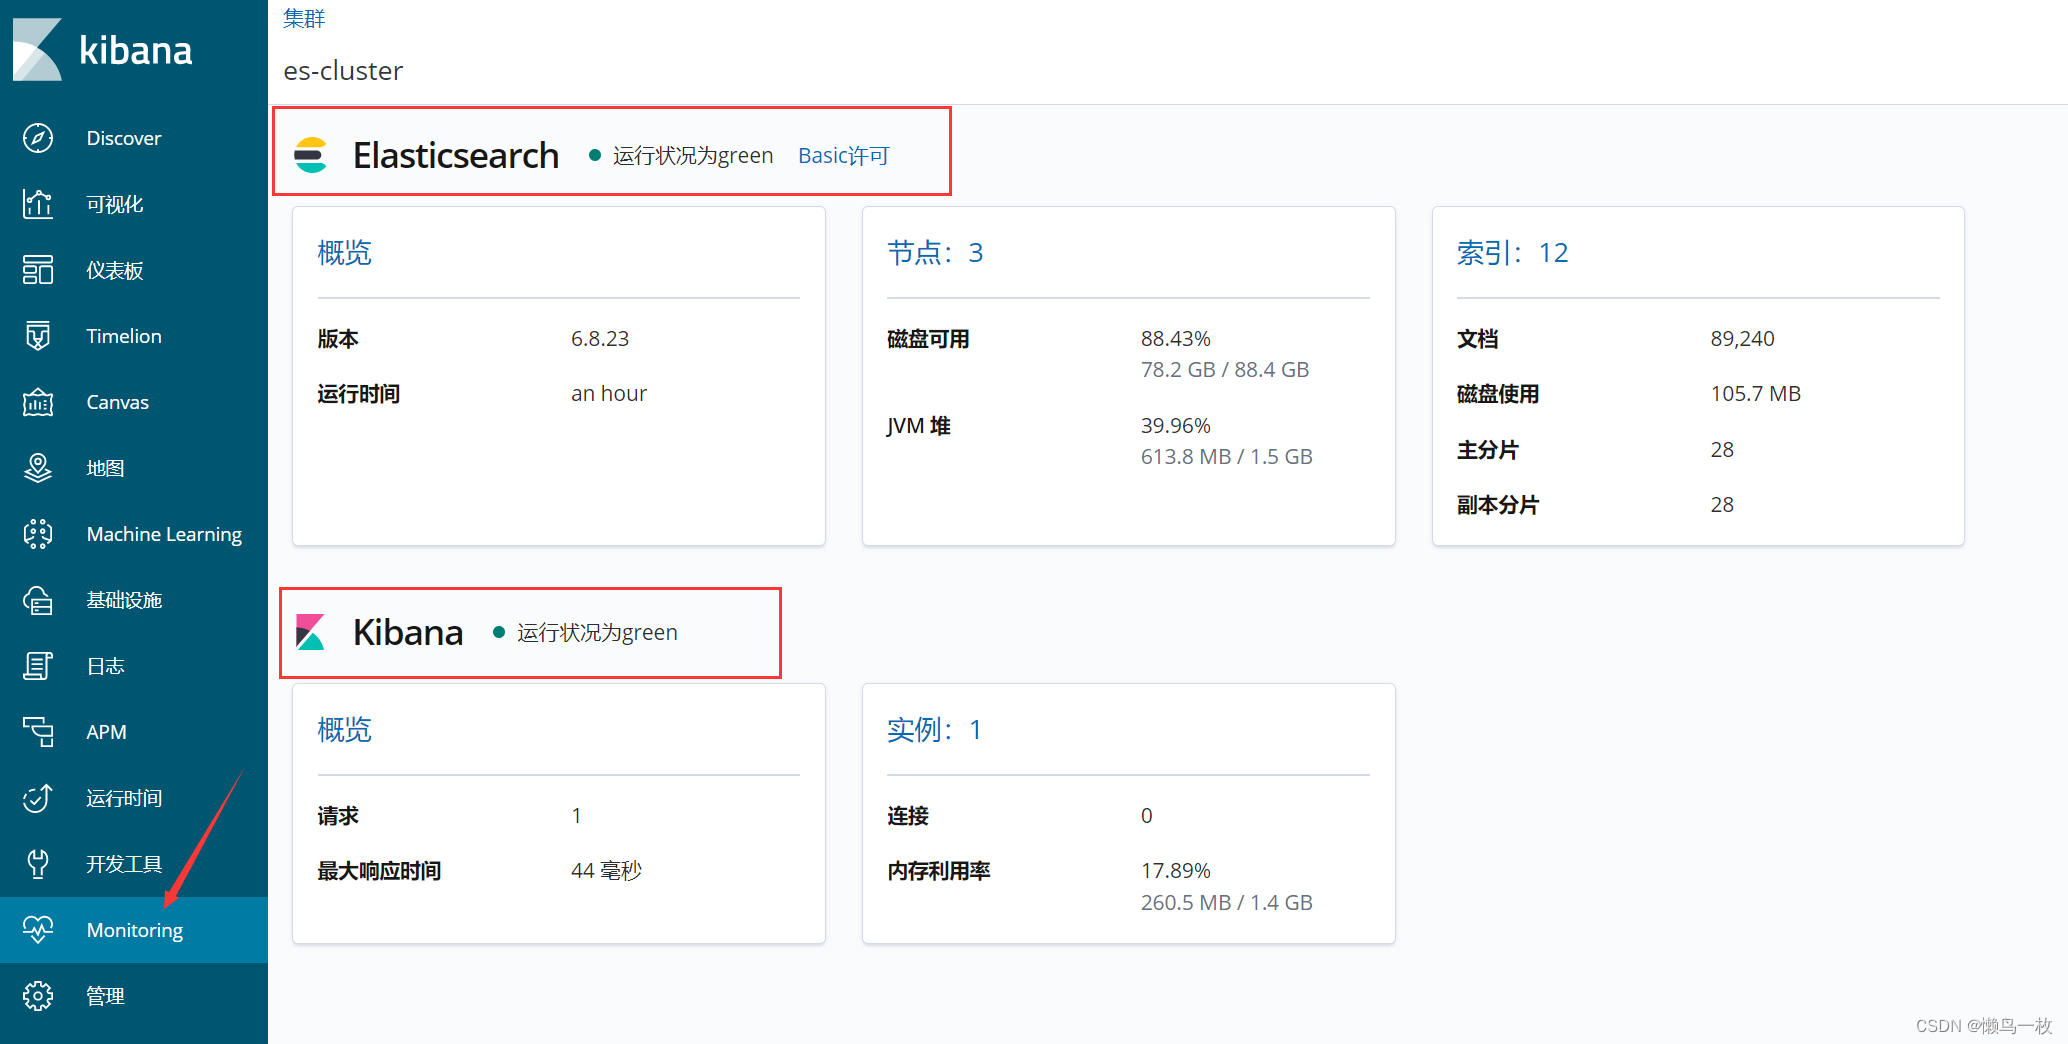This screenshot has height=1044, width=2068.
Task: Open 日志 in the sidebar
Action: click(x=134, y=666)
